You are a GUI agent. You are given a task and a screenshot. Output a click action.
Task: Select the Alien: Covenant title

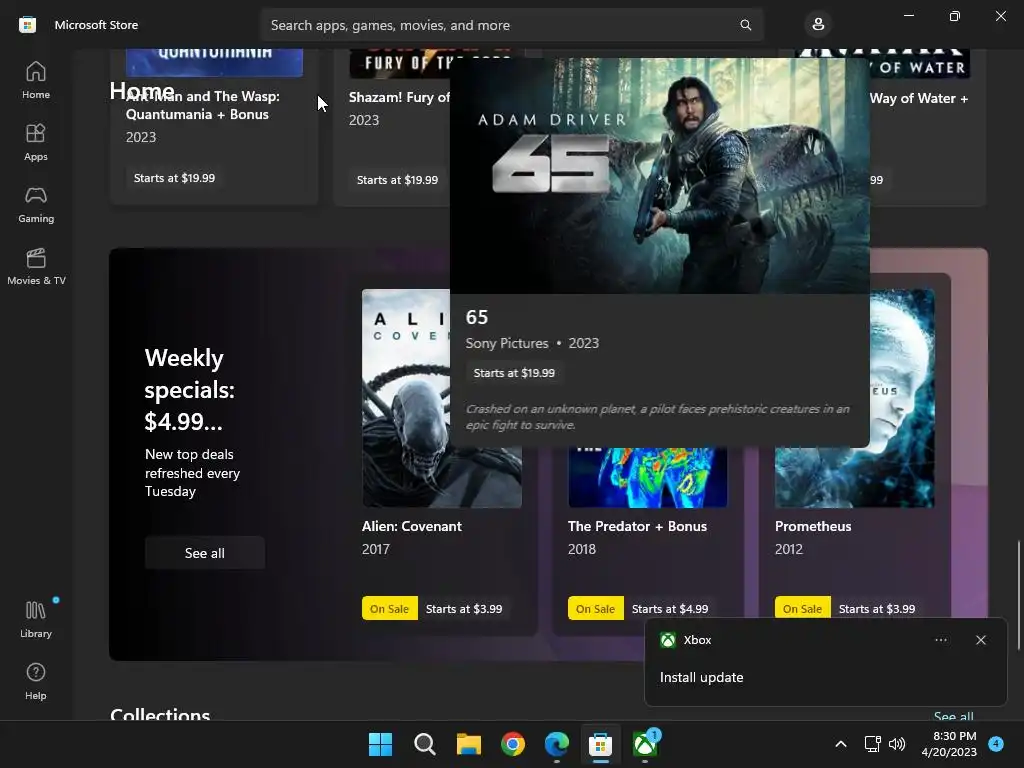click(411, 526)
